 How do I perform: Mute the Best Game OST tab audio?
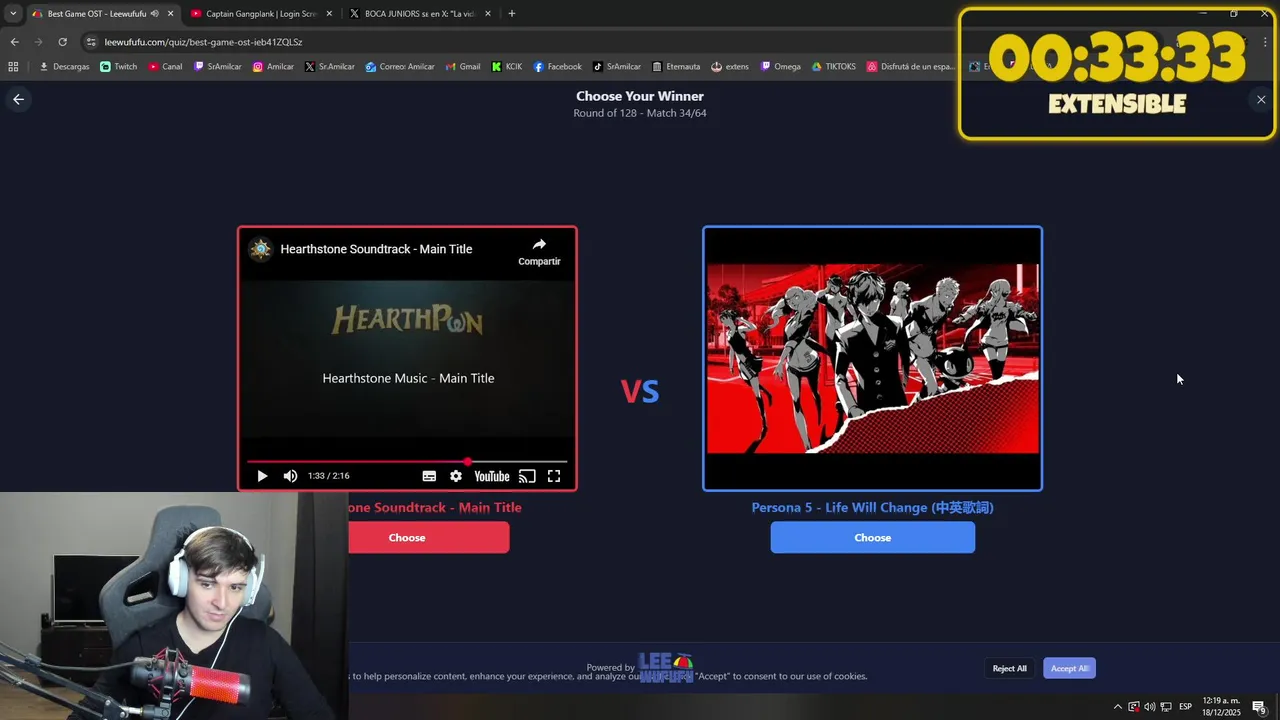point(155,14)
